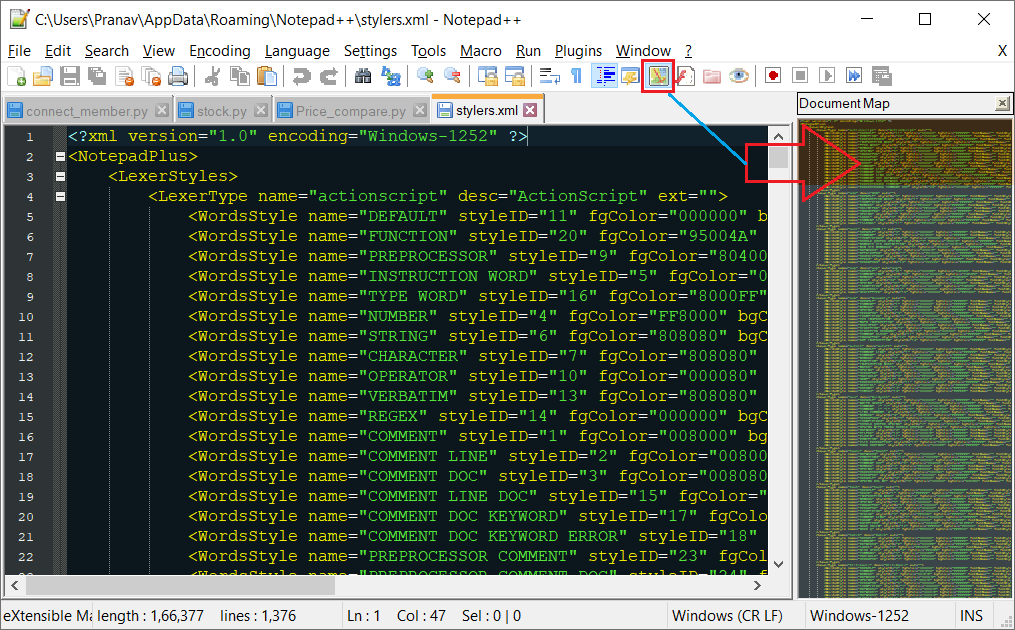Click the Save All icon
Viewport: 1015px width, 630px height.
pyautogui.click(x=97, y=76)
